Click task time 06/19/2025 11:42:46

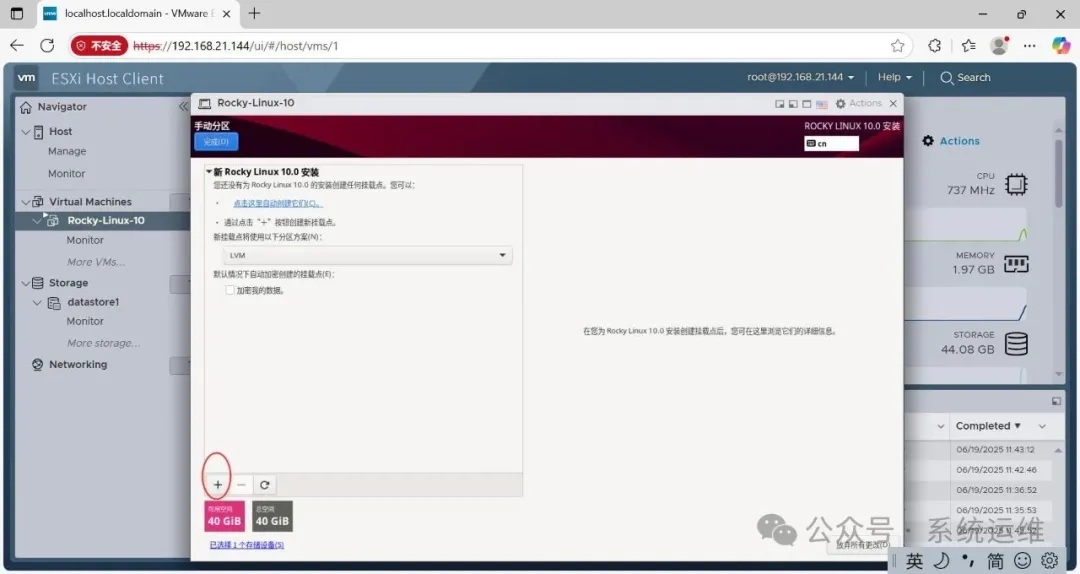(996, 470)
